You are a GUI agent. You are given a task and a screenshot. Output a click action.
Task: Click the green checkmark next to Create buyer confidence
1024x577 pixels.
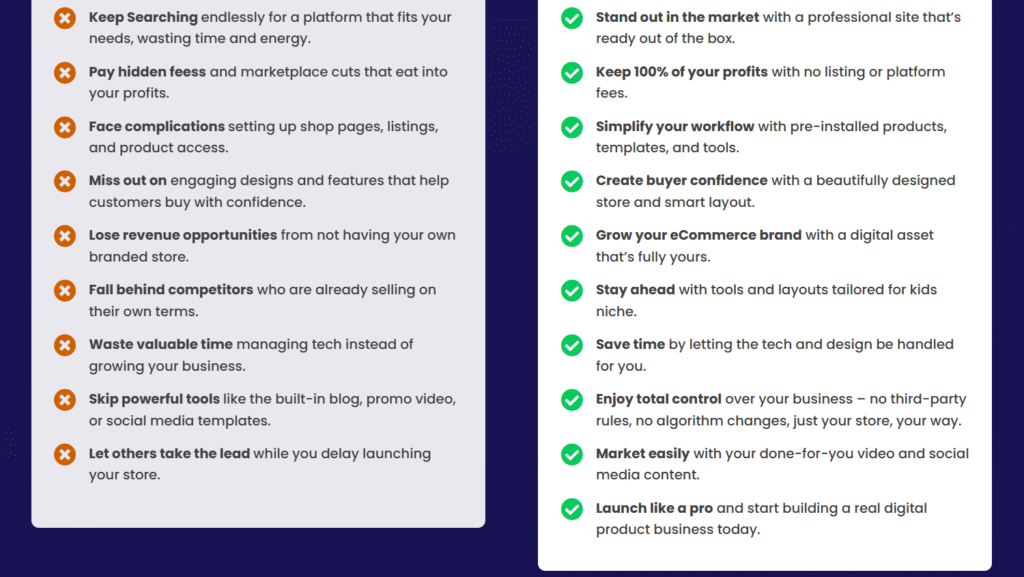tap(572, 182)
